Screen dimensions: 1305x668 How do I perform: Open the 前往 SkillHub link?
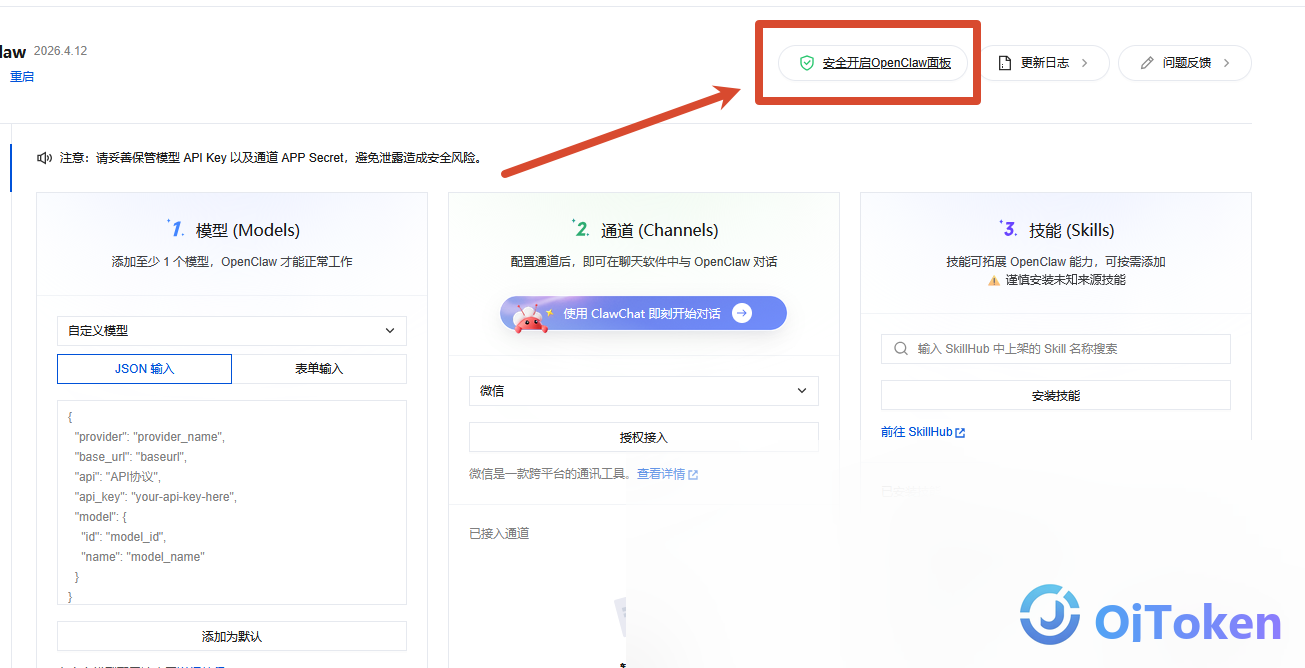tap(917, 432)
